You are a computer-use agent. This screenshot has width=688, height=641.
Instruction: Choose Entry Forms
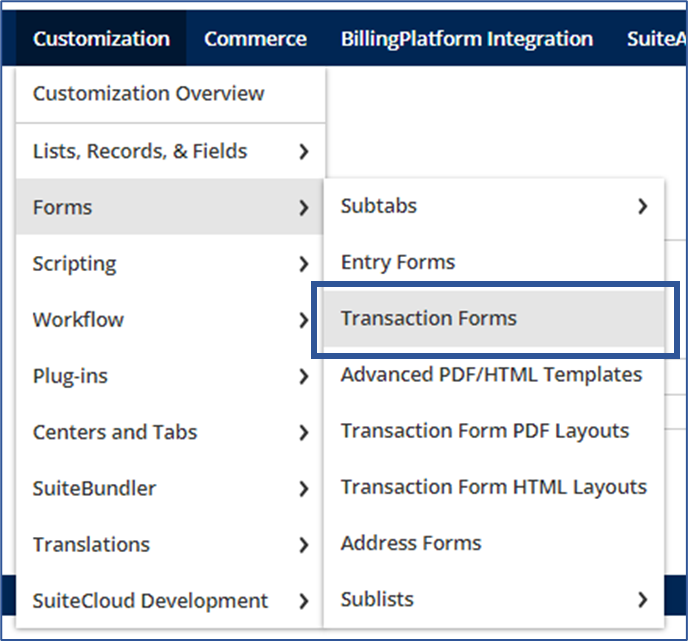pos(494,262)
